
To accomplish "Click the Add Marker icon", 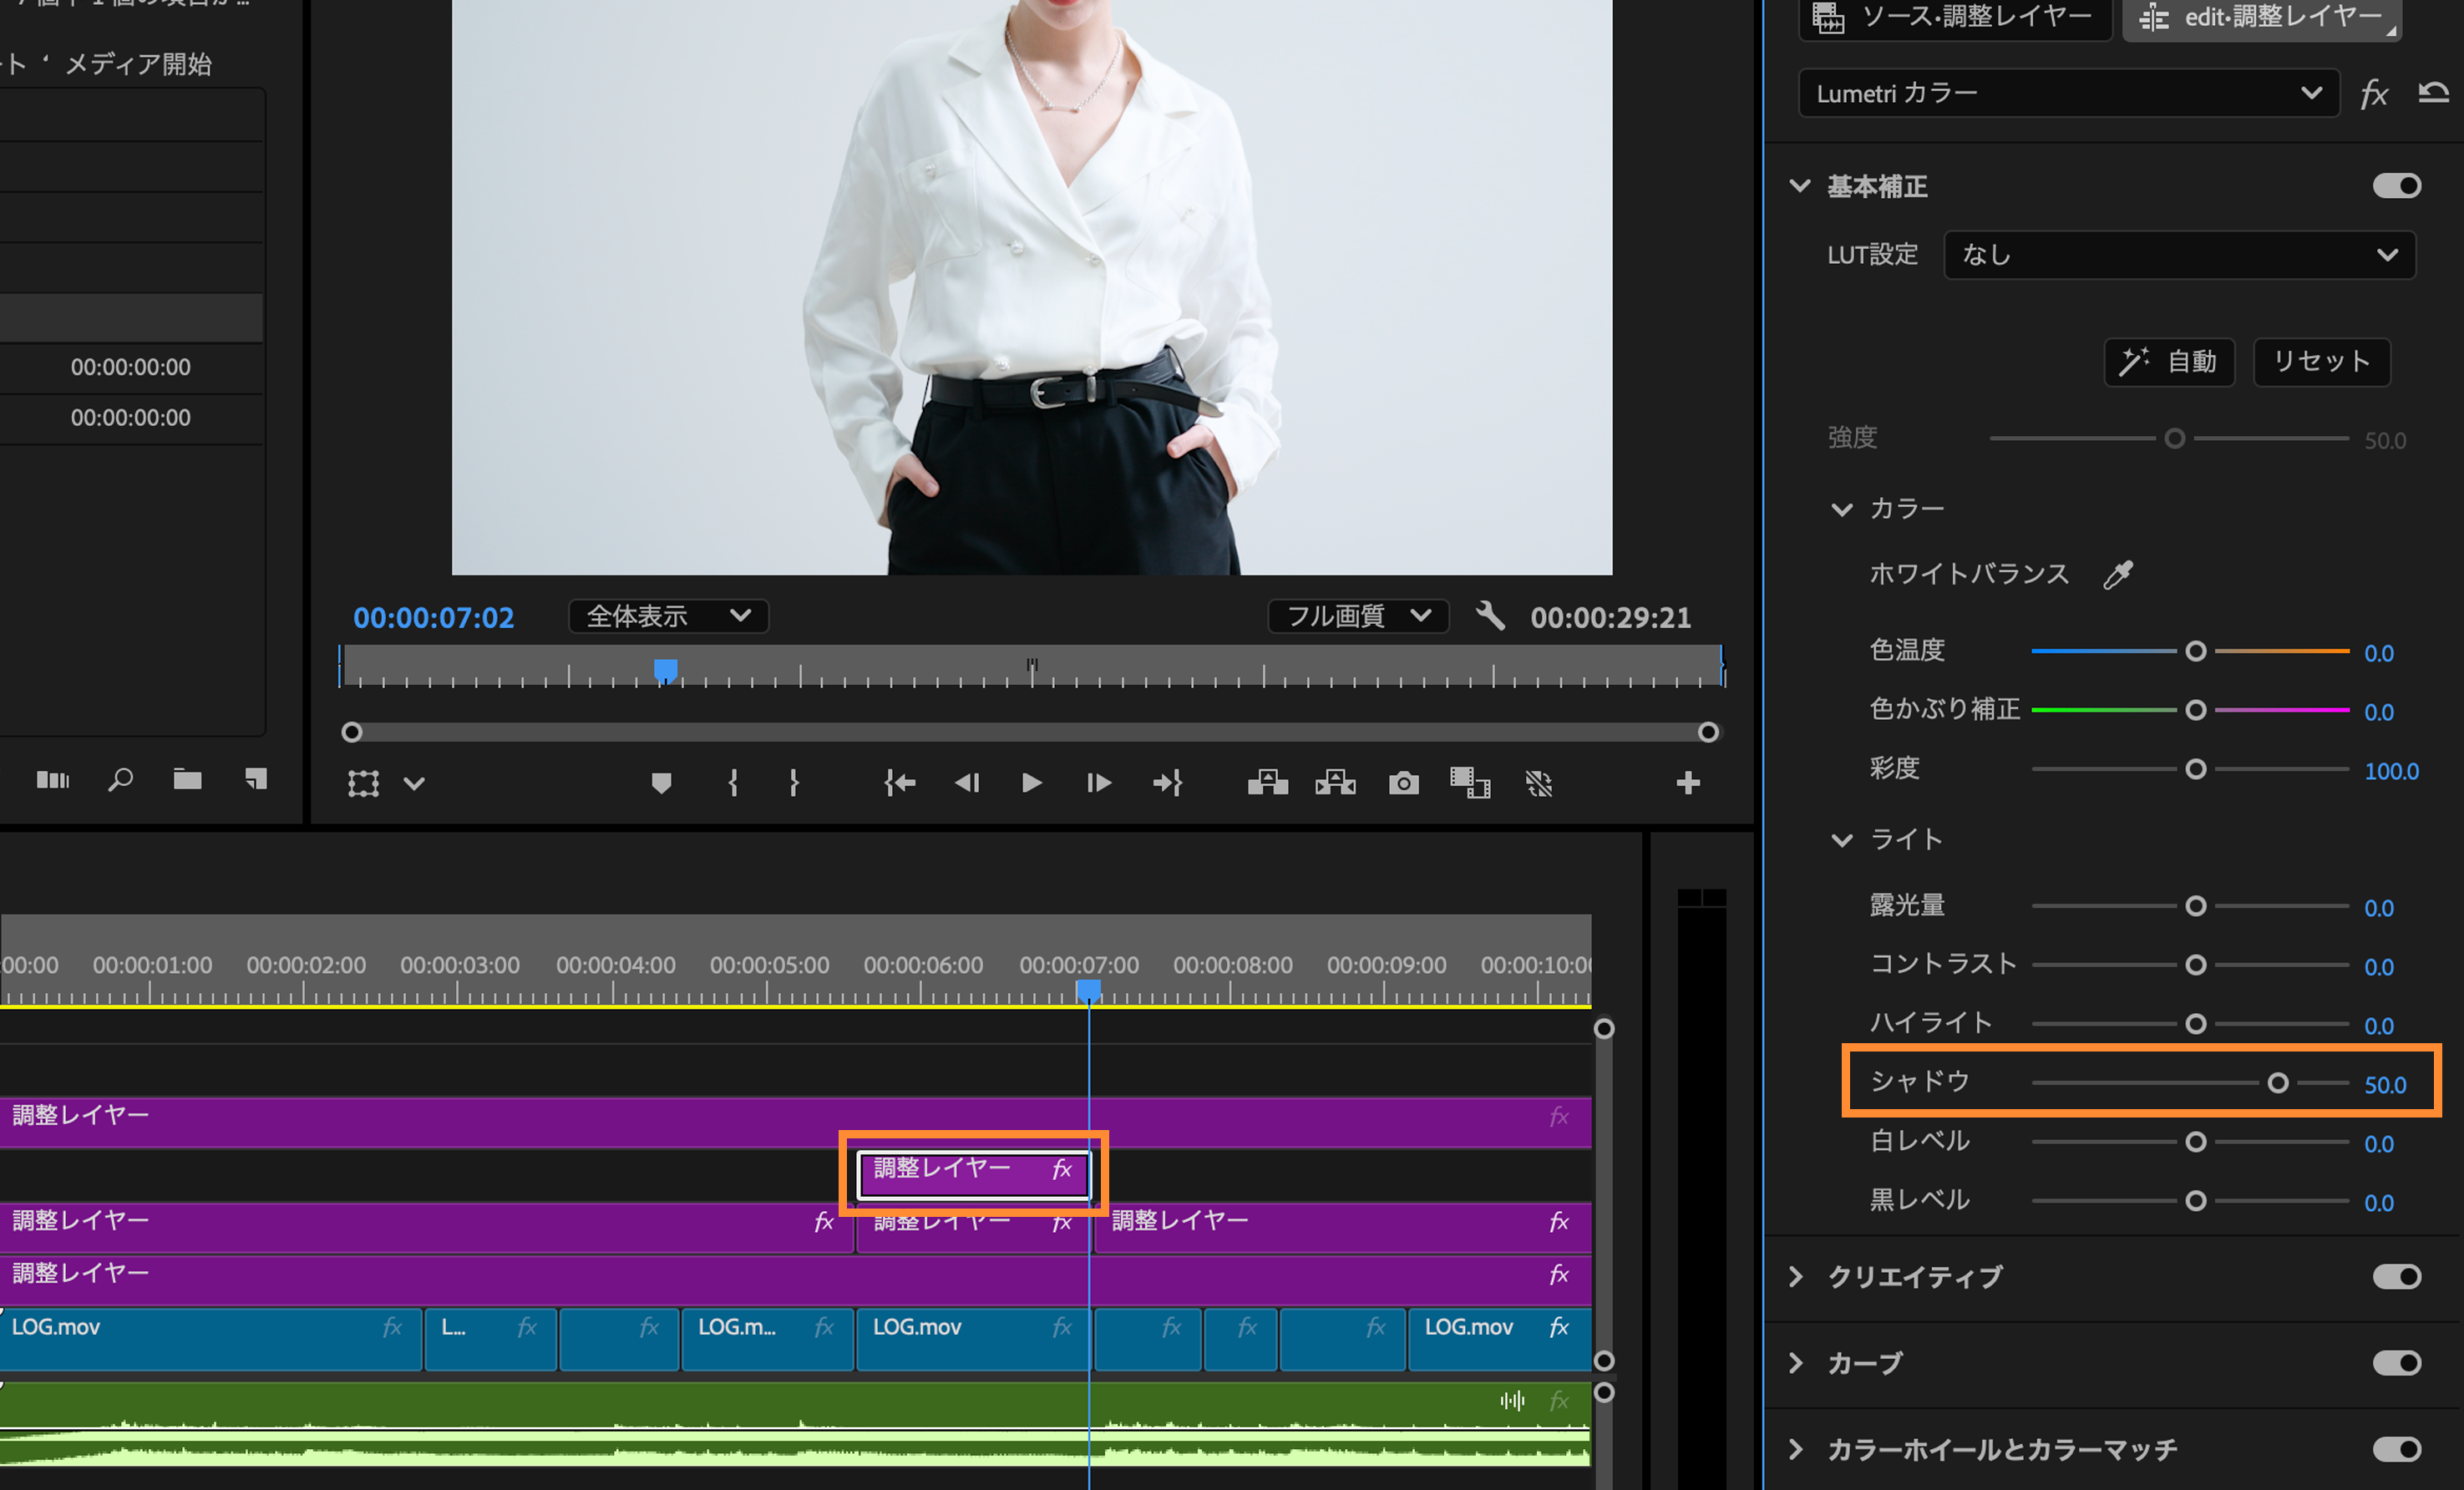I will [661, 783].
